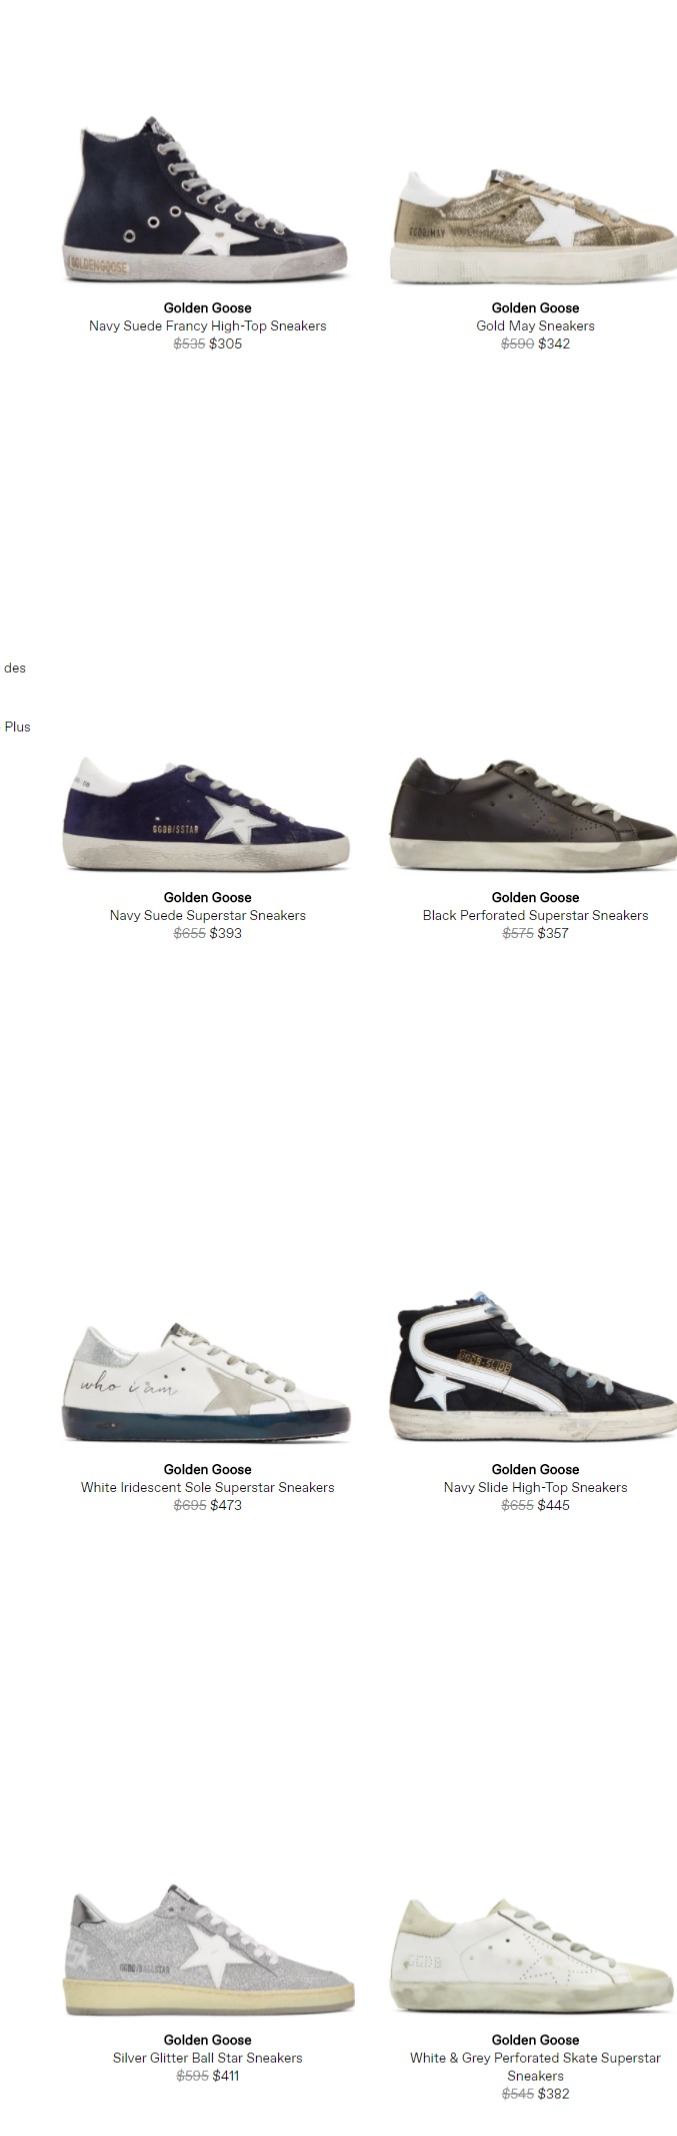The image size is (677, 2136).
Task: Select the partially visible Plus sidebar item
Action: click(17, 727)
